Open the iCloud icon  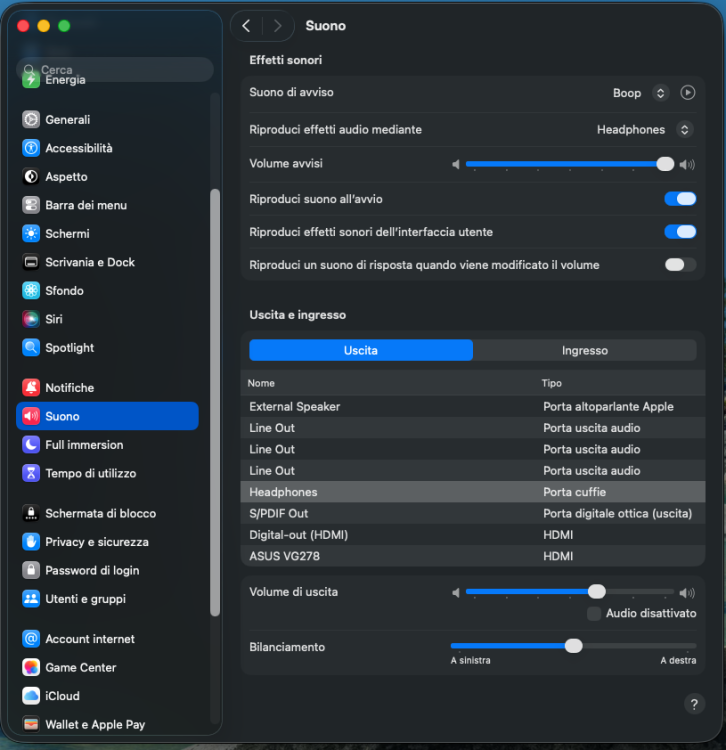[31, 696]
